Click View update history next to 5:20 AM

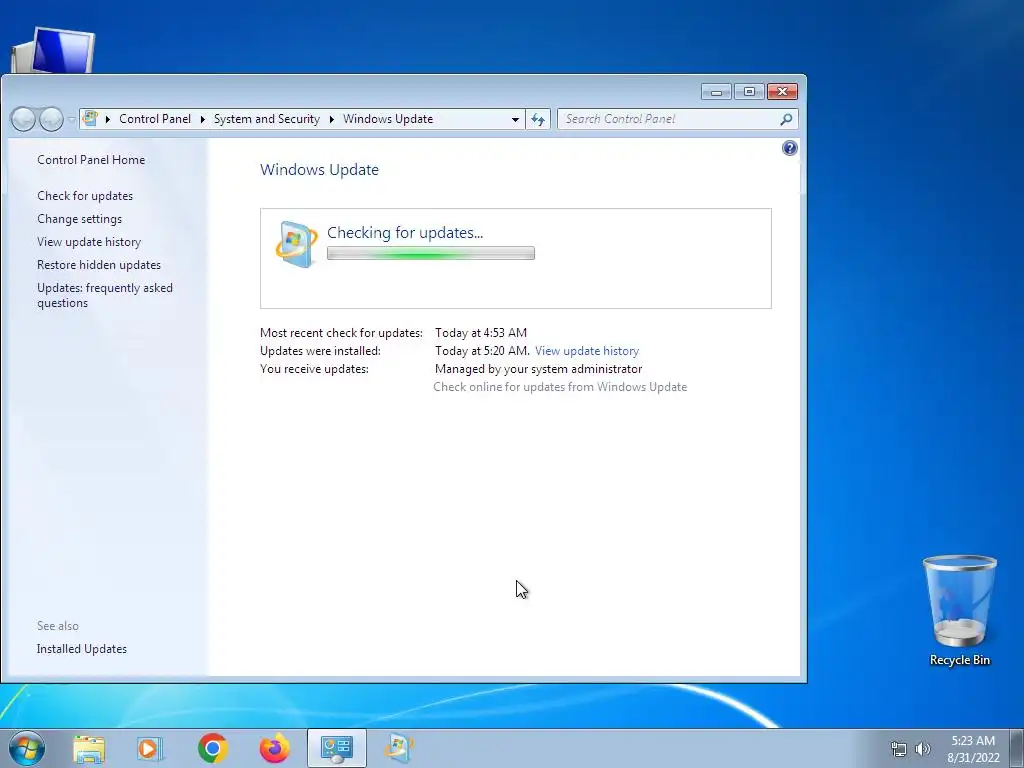[x=586, y=351]
